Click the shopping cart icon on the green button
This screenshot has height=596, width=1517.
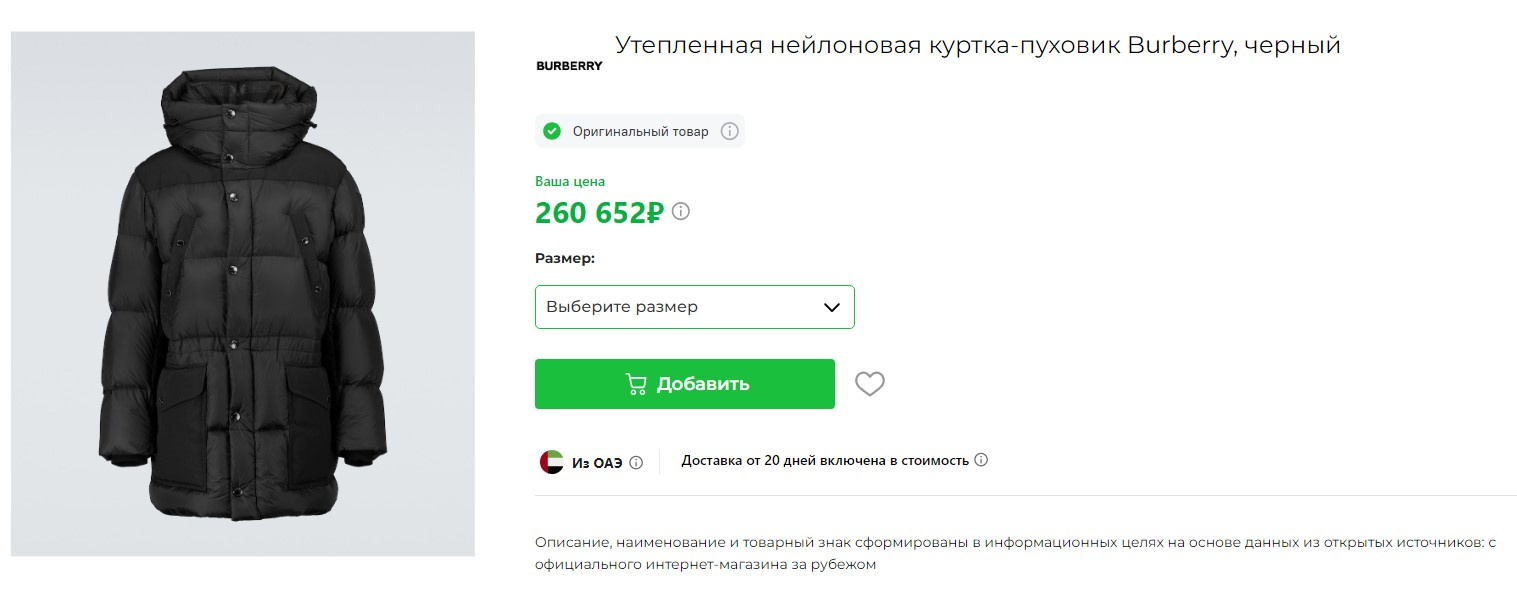tap(635, 384)
